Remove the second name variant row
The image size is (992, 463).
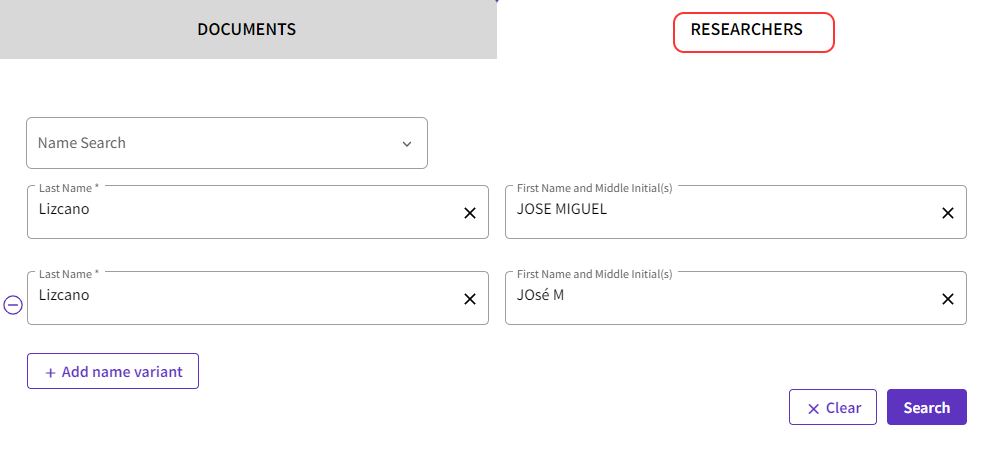[13, 305]
